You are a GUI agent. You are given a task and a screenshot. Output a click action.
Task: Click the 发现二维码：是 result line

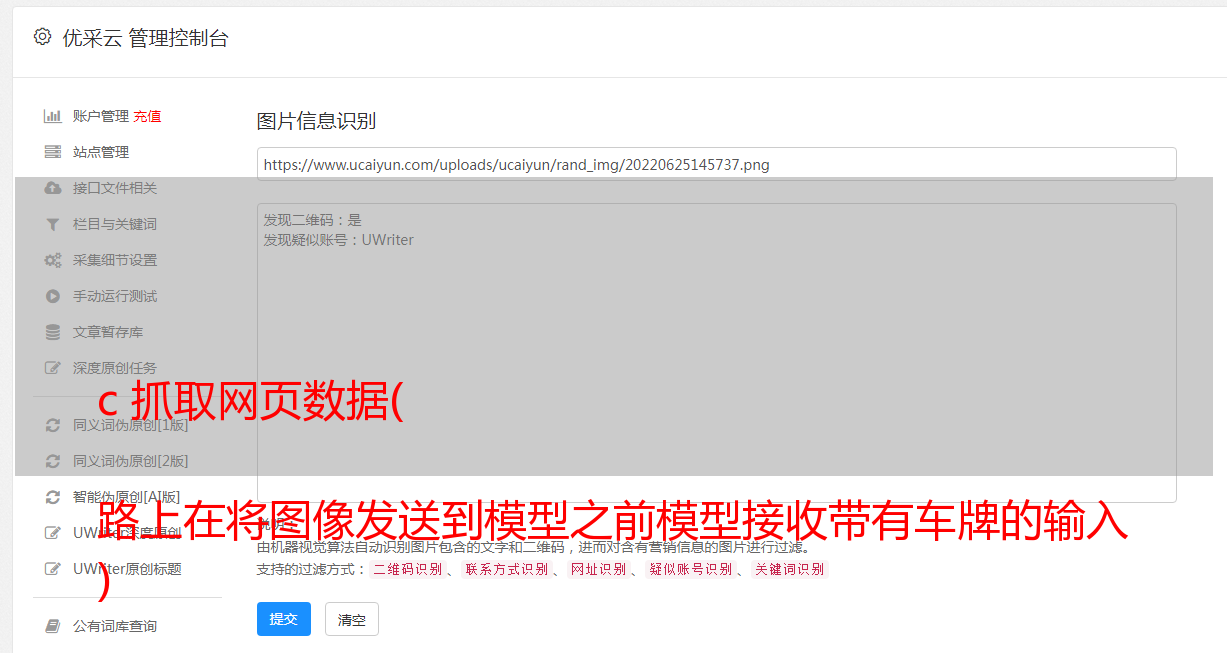[312, 220]
